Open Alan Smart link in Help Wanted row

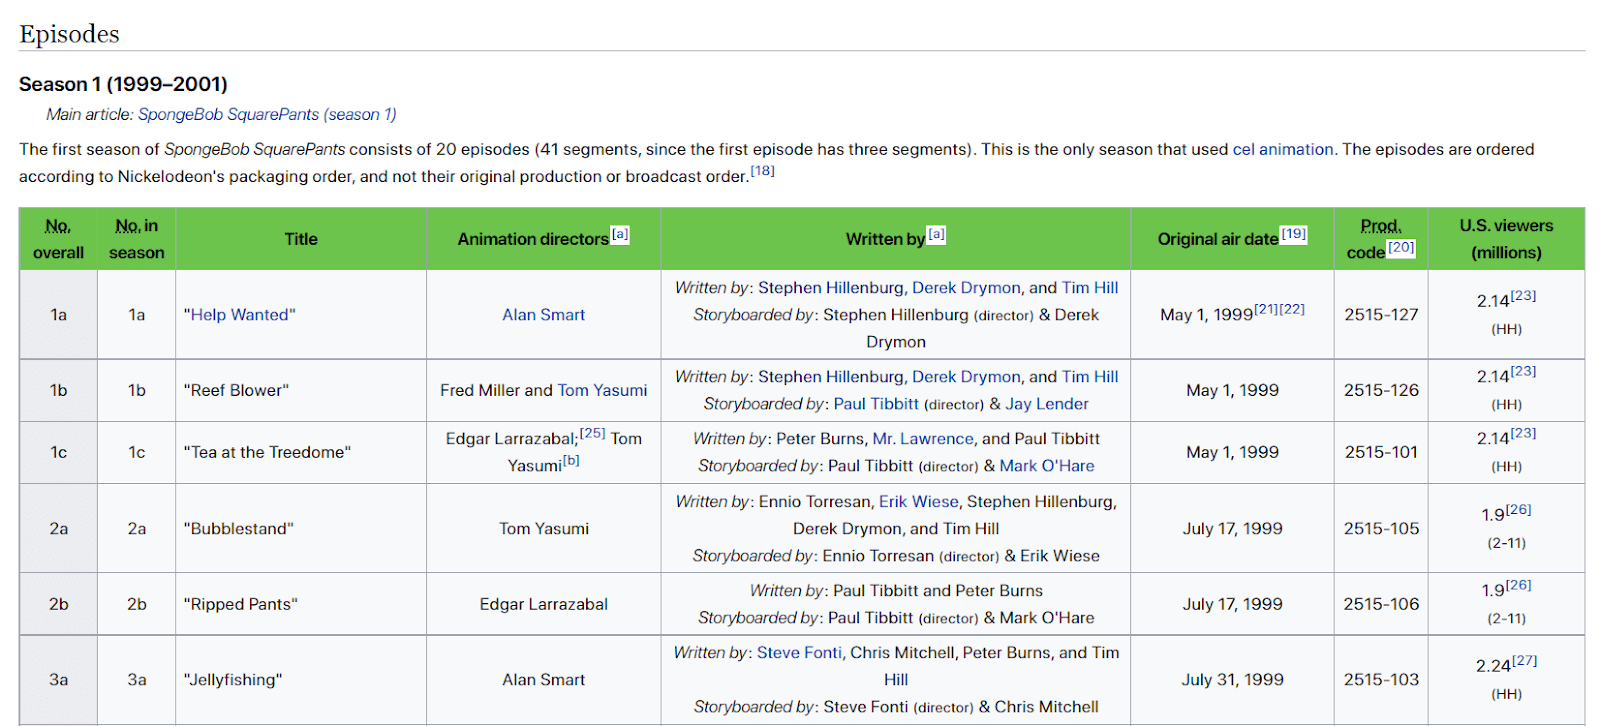pos(544,314)
